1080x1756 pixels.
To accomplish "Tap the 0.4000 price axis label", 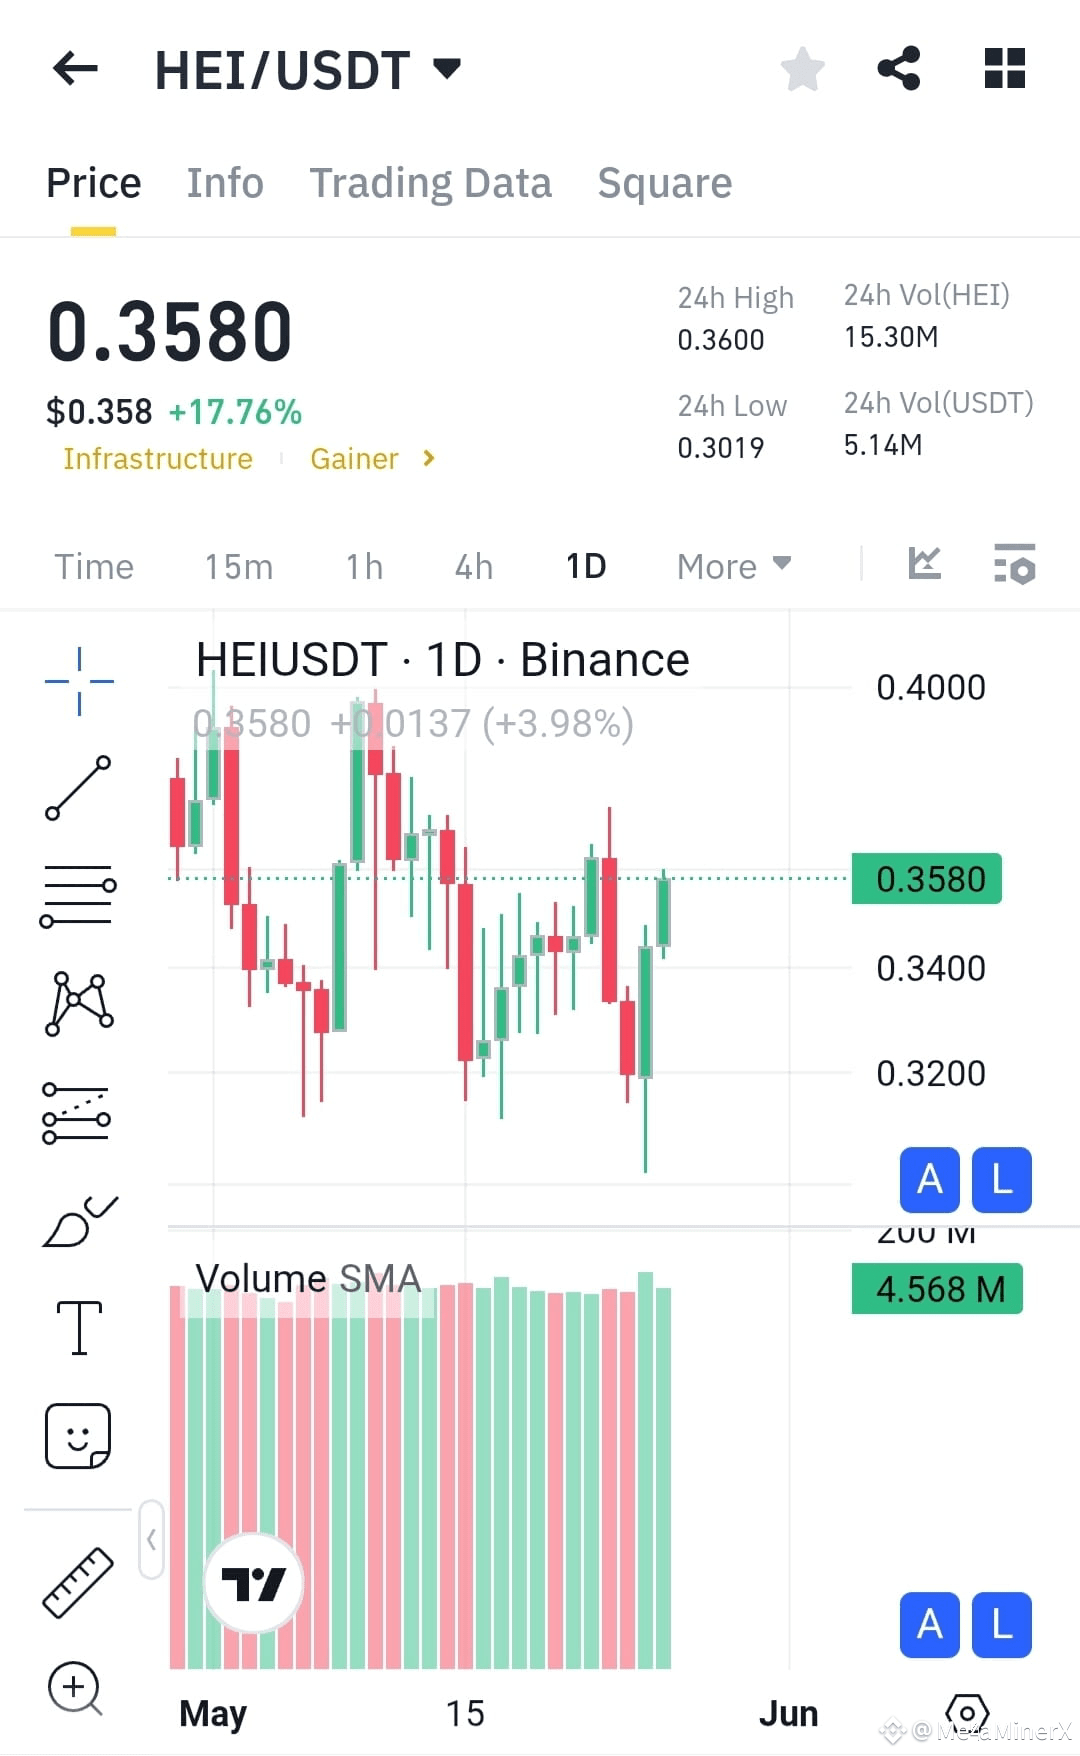I will [x=931, y=687].
